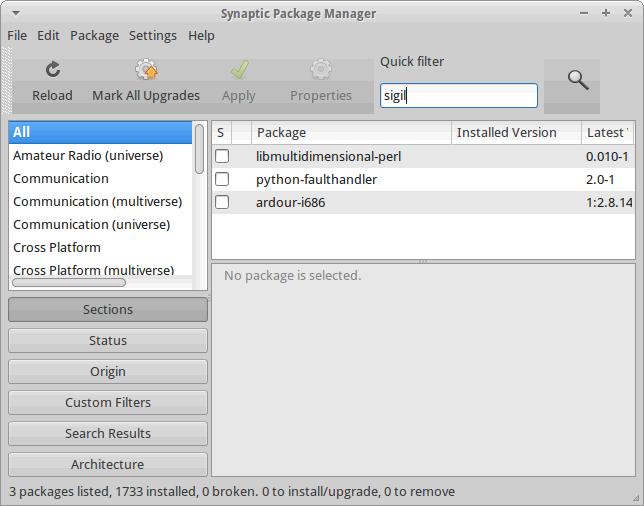Mark the libmultidimensional-perl checkbox
644x506 pixels.
coord(222,157)
